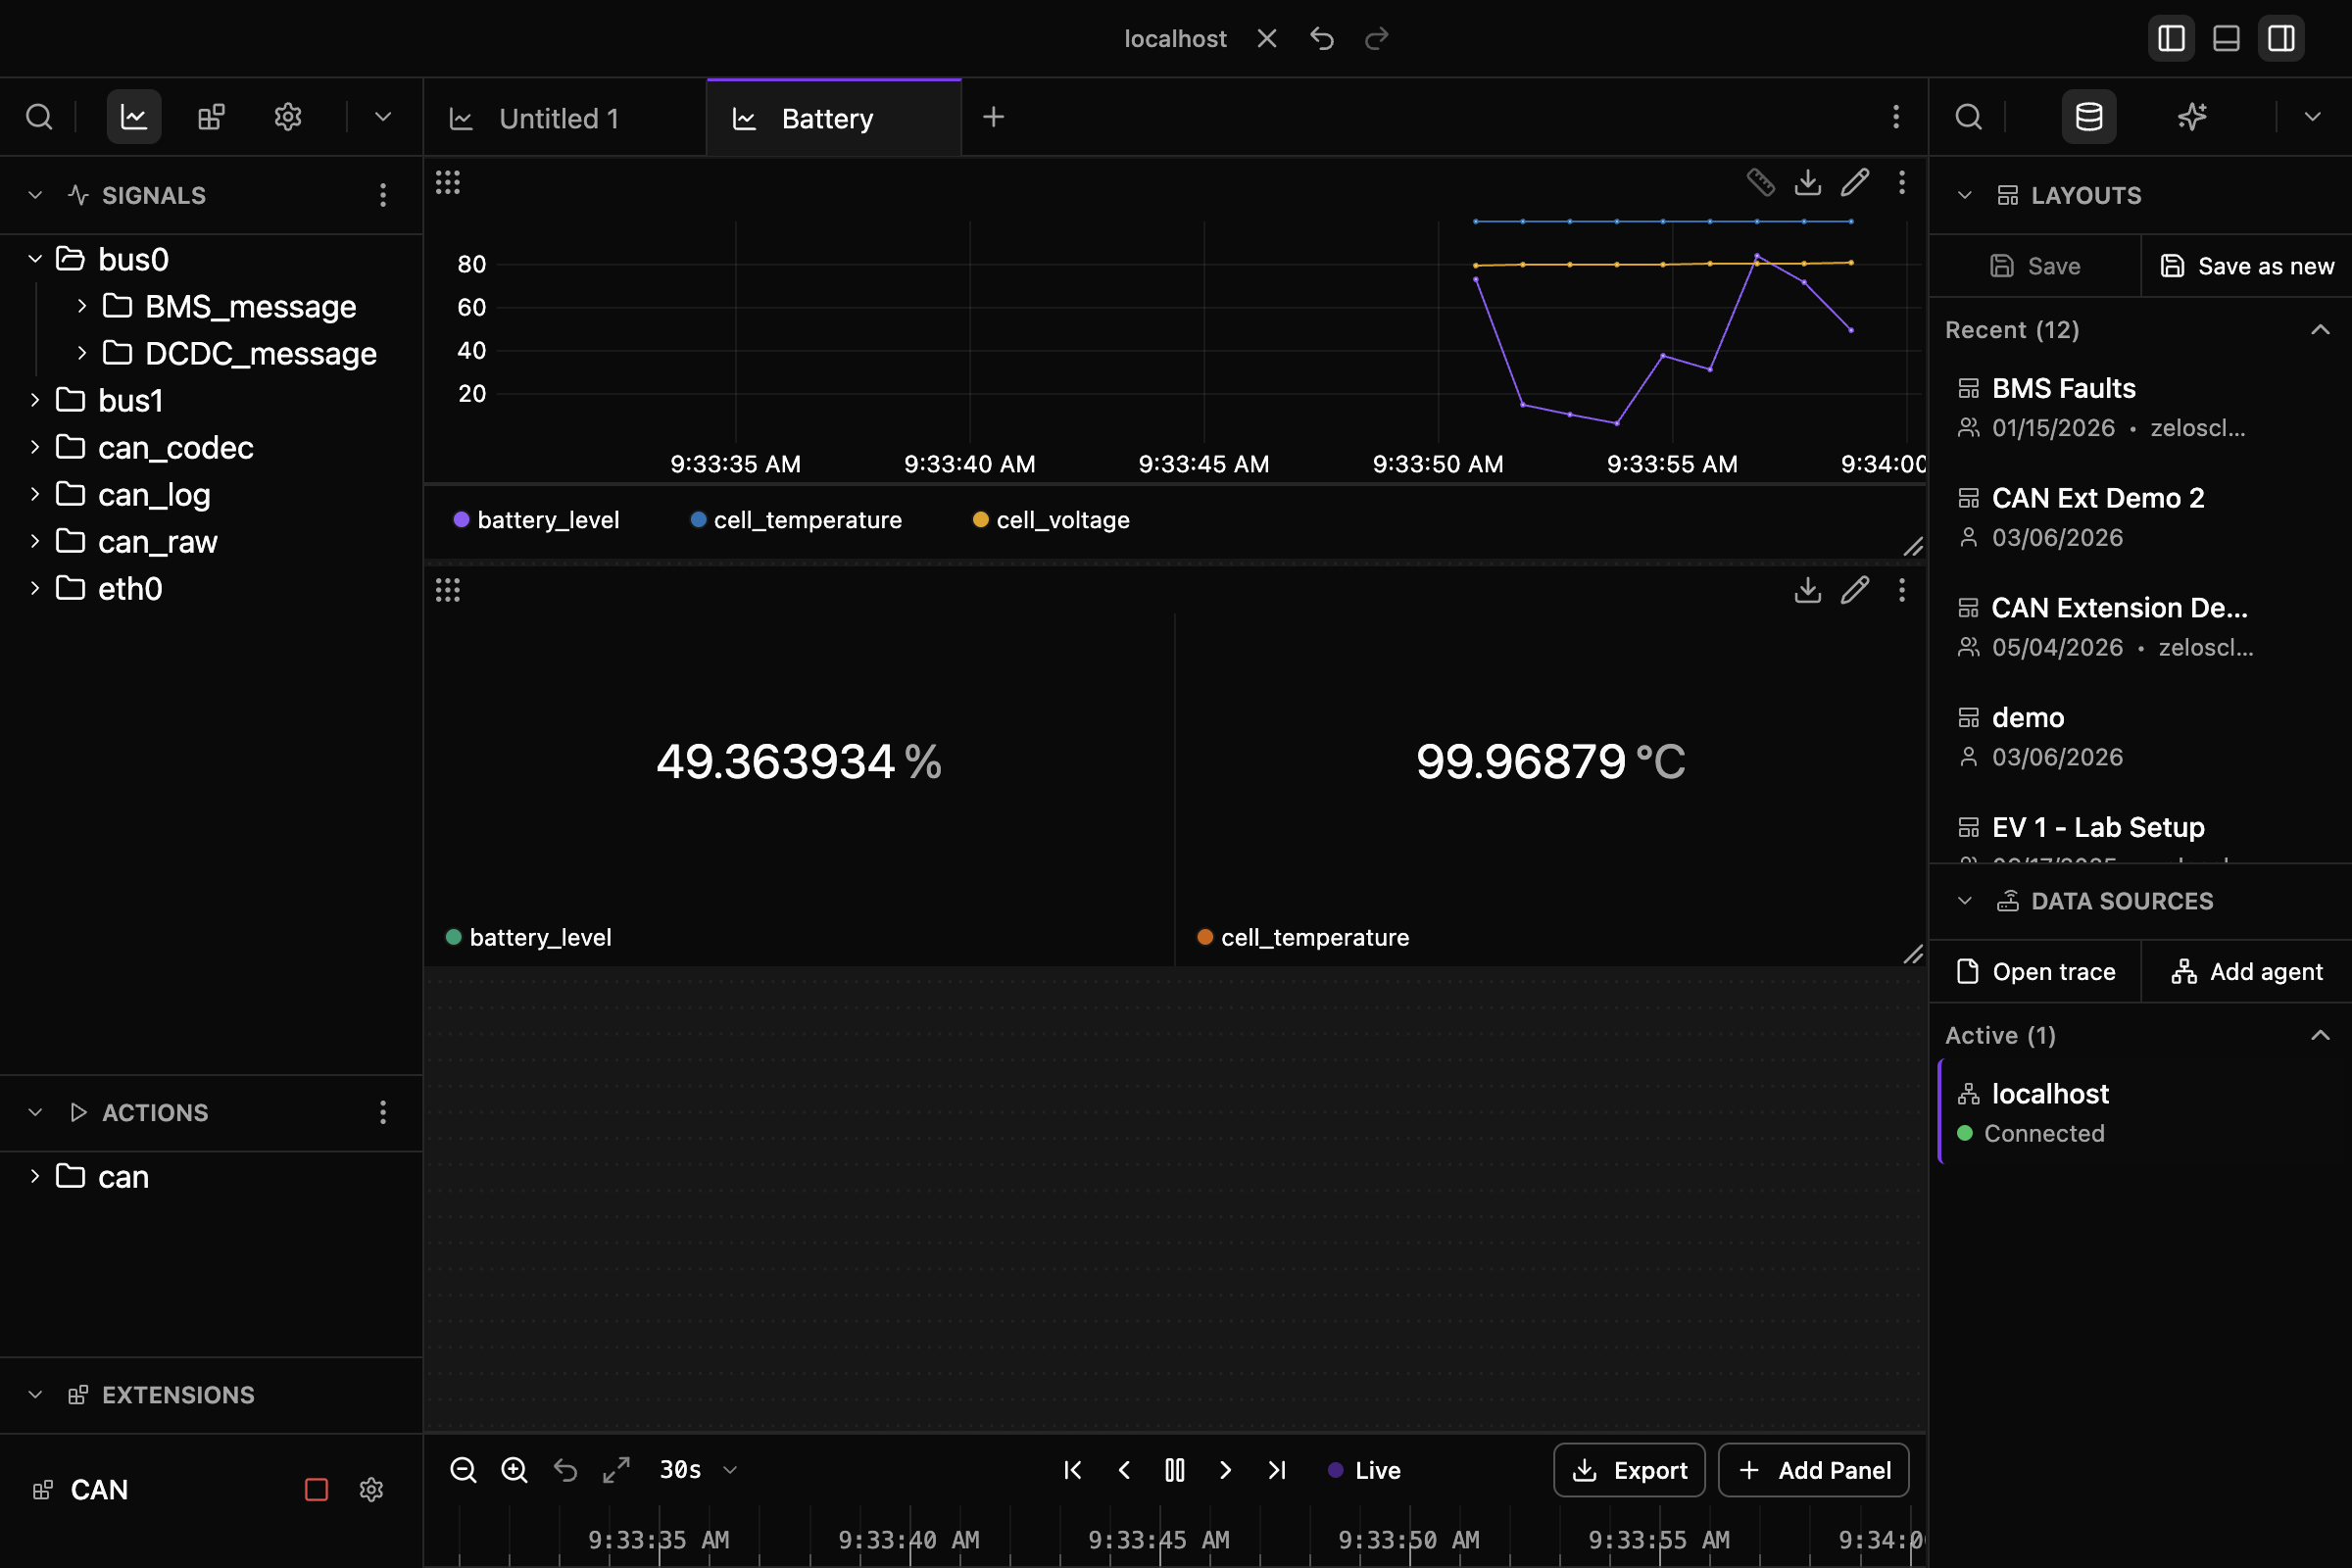Image resolution: width=2352 pixels, height=1568 pixels.
Task: Expand the can_codec folder
Action: point(35,447)
